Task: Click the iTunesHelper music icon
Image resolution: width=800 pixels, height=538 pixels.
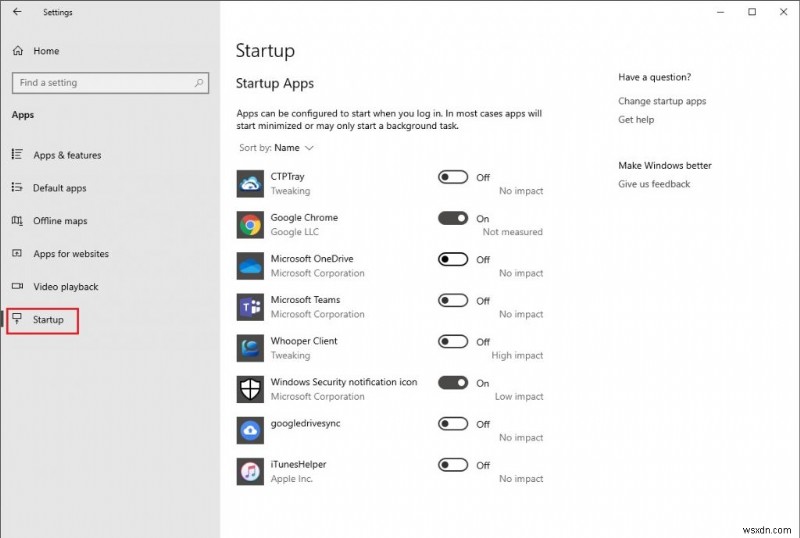Action: click(x=250, y=472)
